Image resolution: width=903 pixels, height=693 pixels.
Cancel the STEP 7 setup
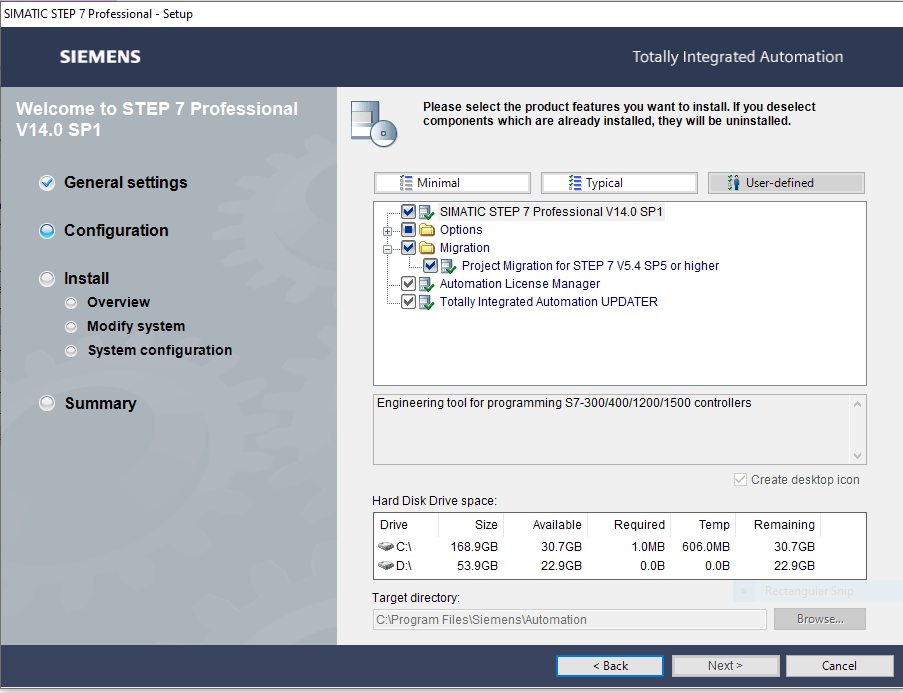839,666
